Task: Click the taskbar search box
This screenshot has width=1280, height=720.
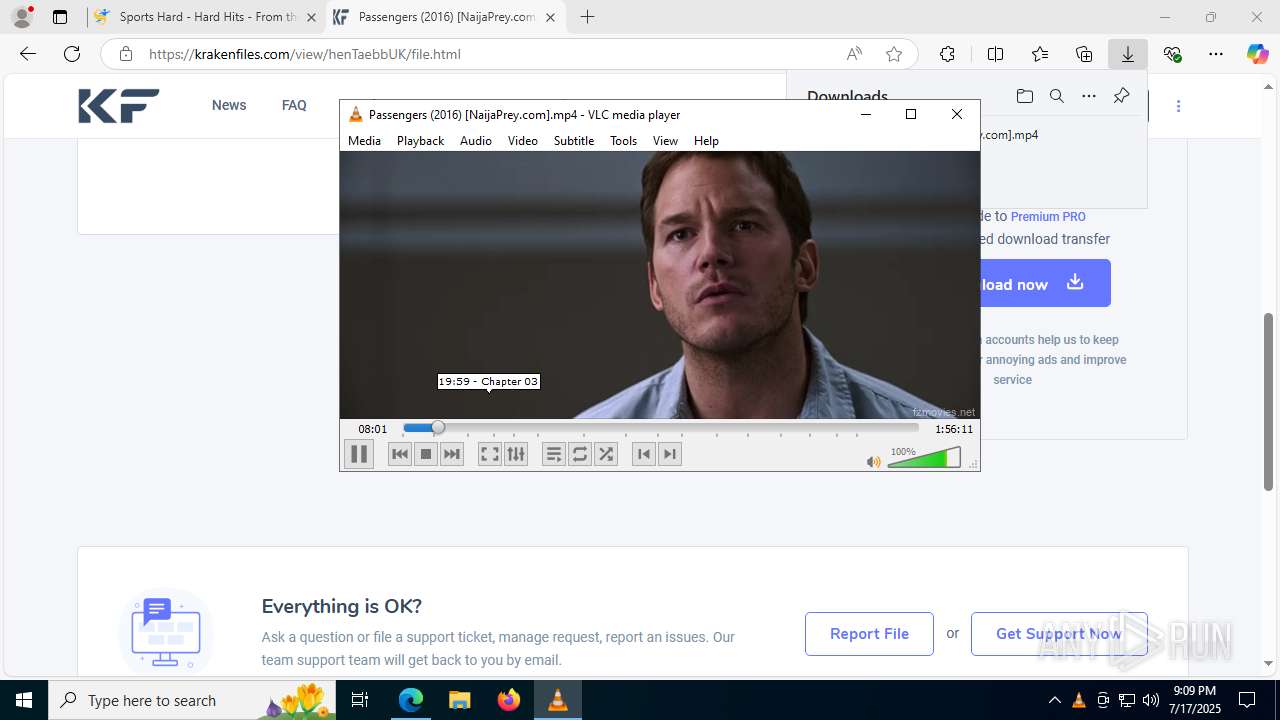Action: pyautogui.click(x=193, y=700)
